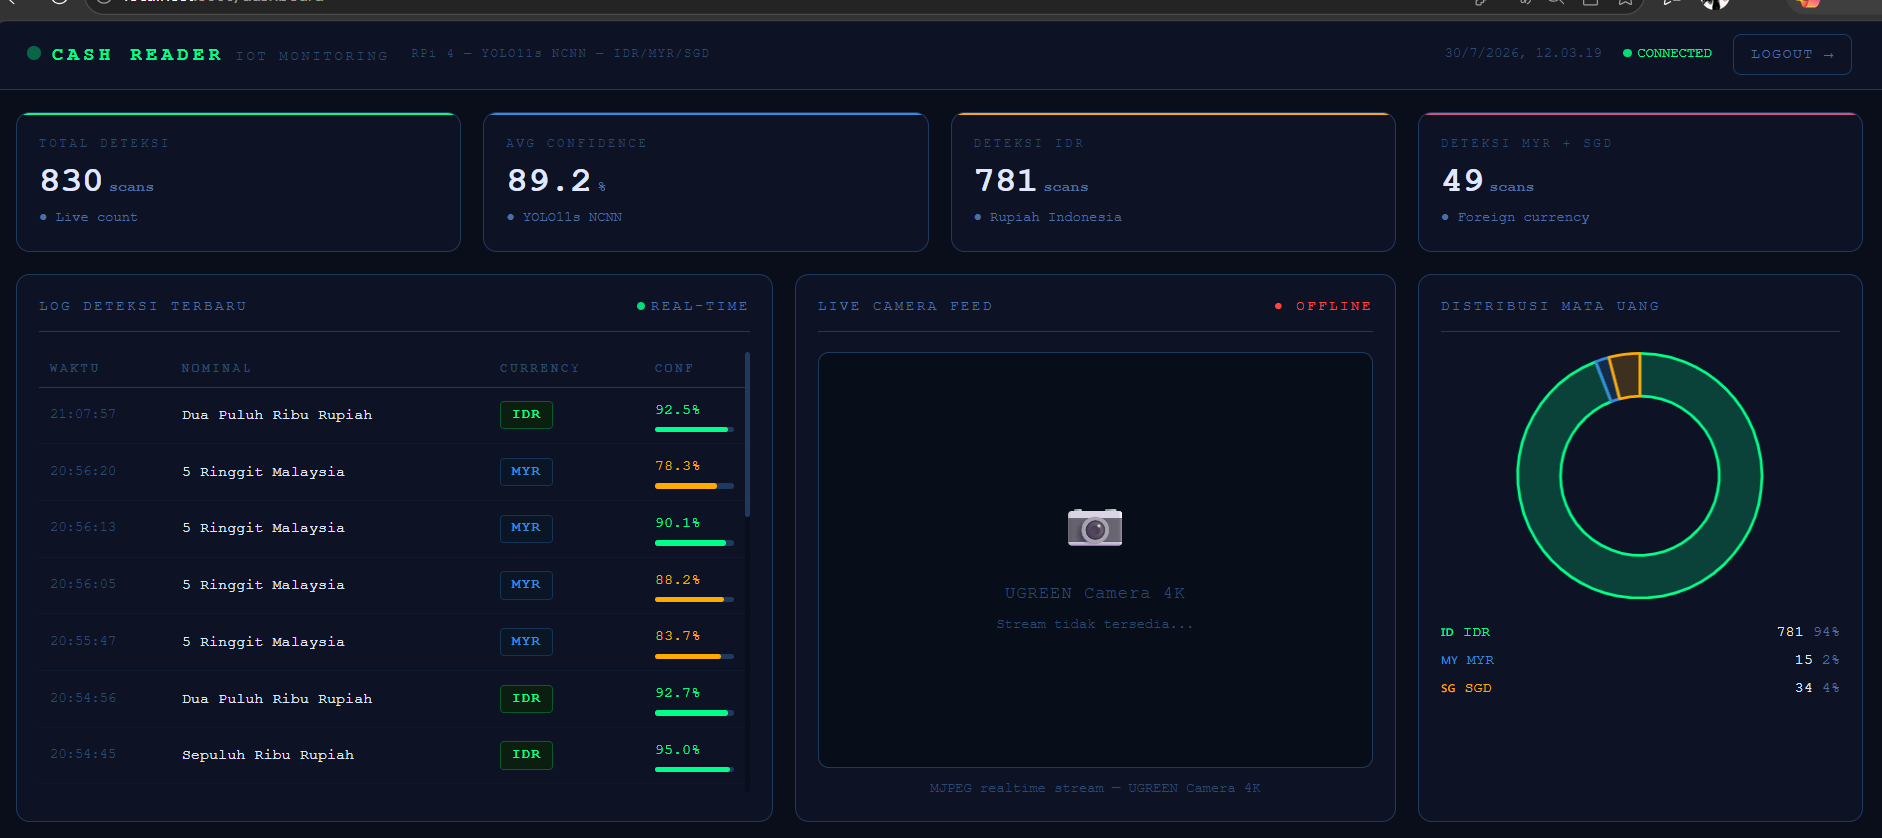Select the Avg Confidence 89.2 card
This screenshot has height=838, width=1882.
705,182
